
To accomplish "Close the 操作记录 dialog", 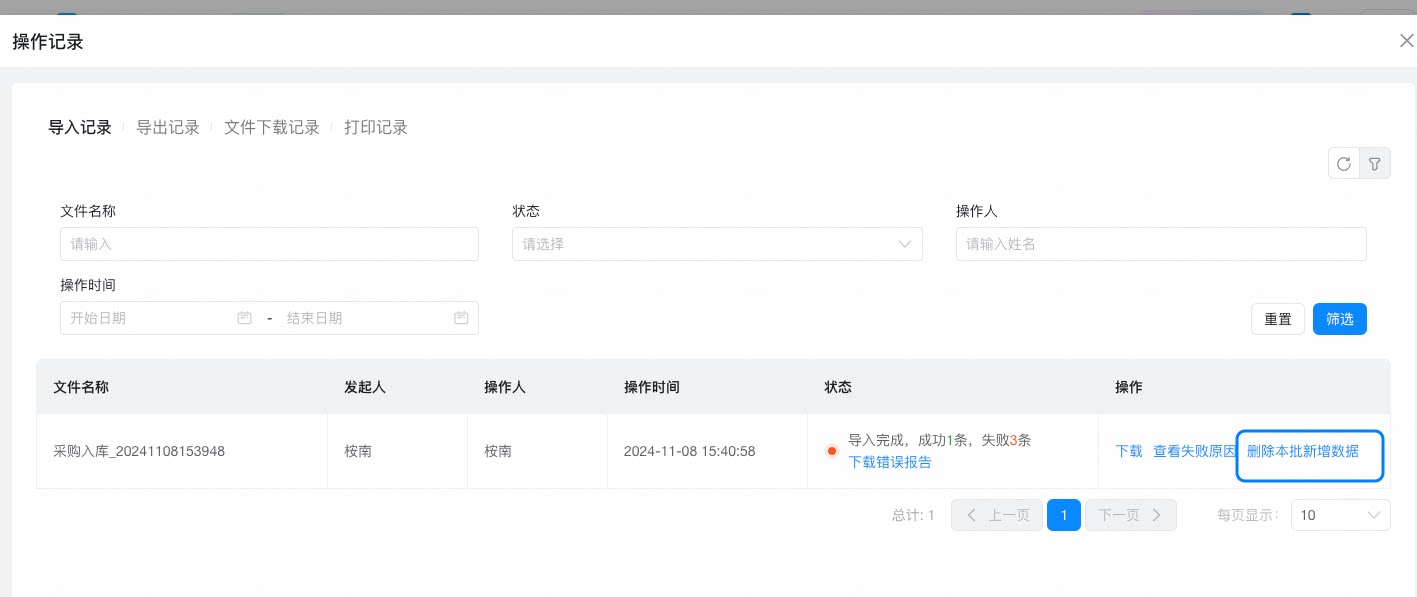I will point(1406,41).
